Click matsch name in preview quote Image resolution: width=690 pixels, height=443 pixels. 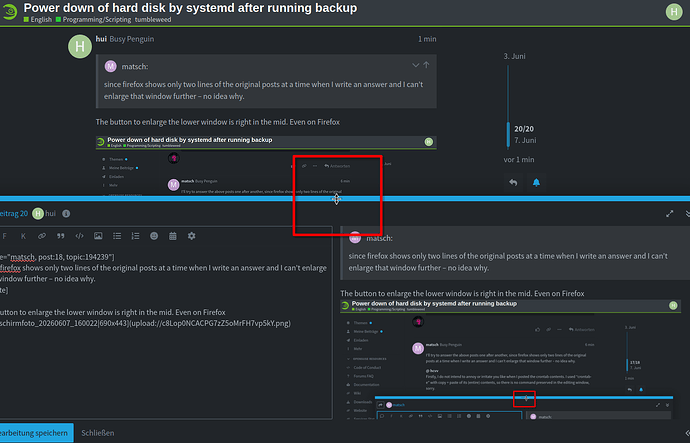click(379, 238)
